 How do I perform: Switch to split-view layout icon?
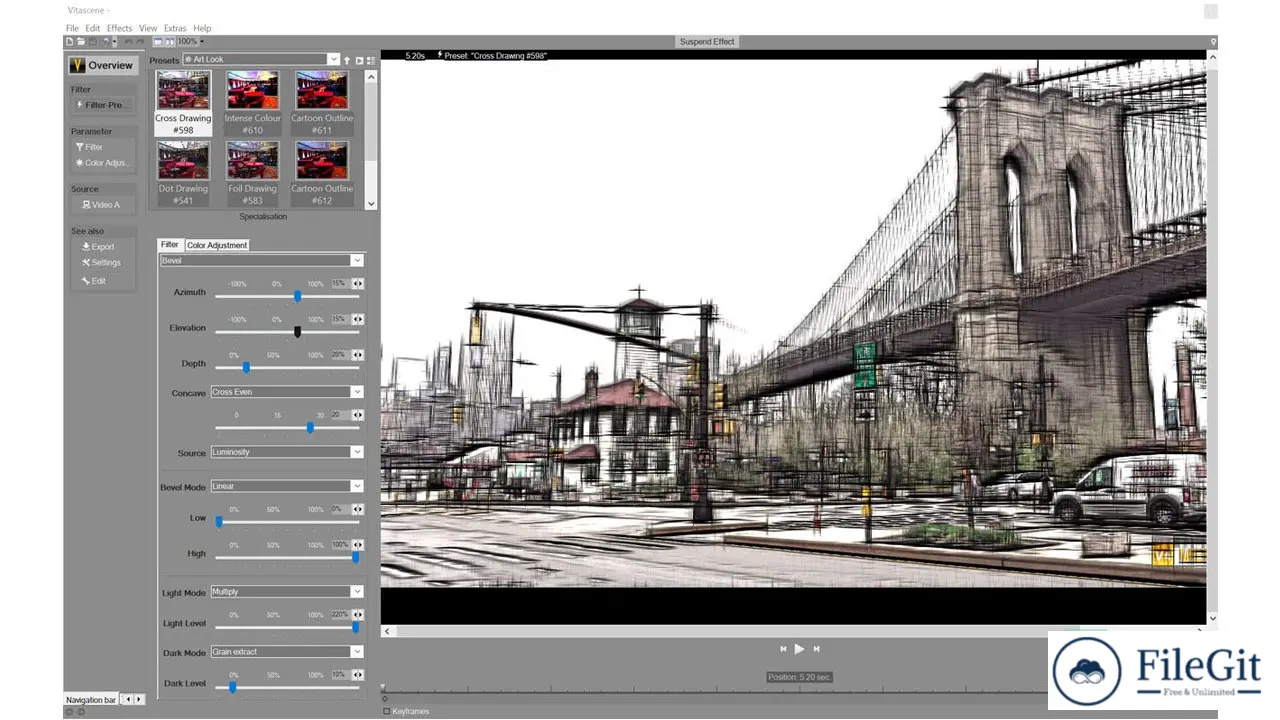(x=170, y=41)
